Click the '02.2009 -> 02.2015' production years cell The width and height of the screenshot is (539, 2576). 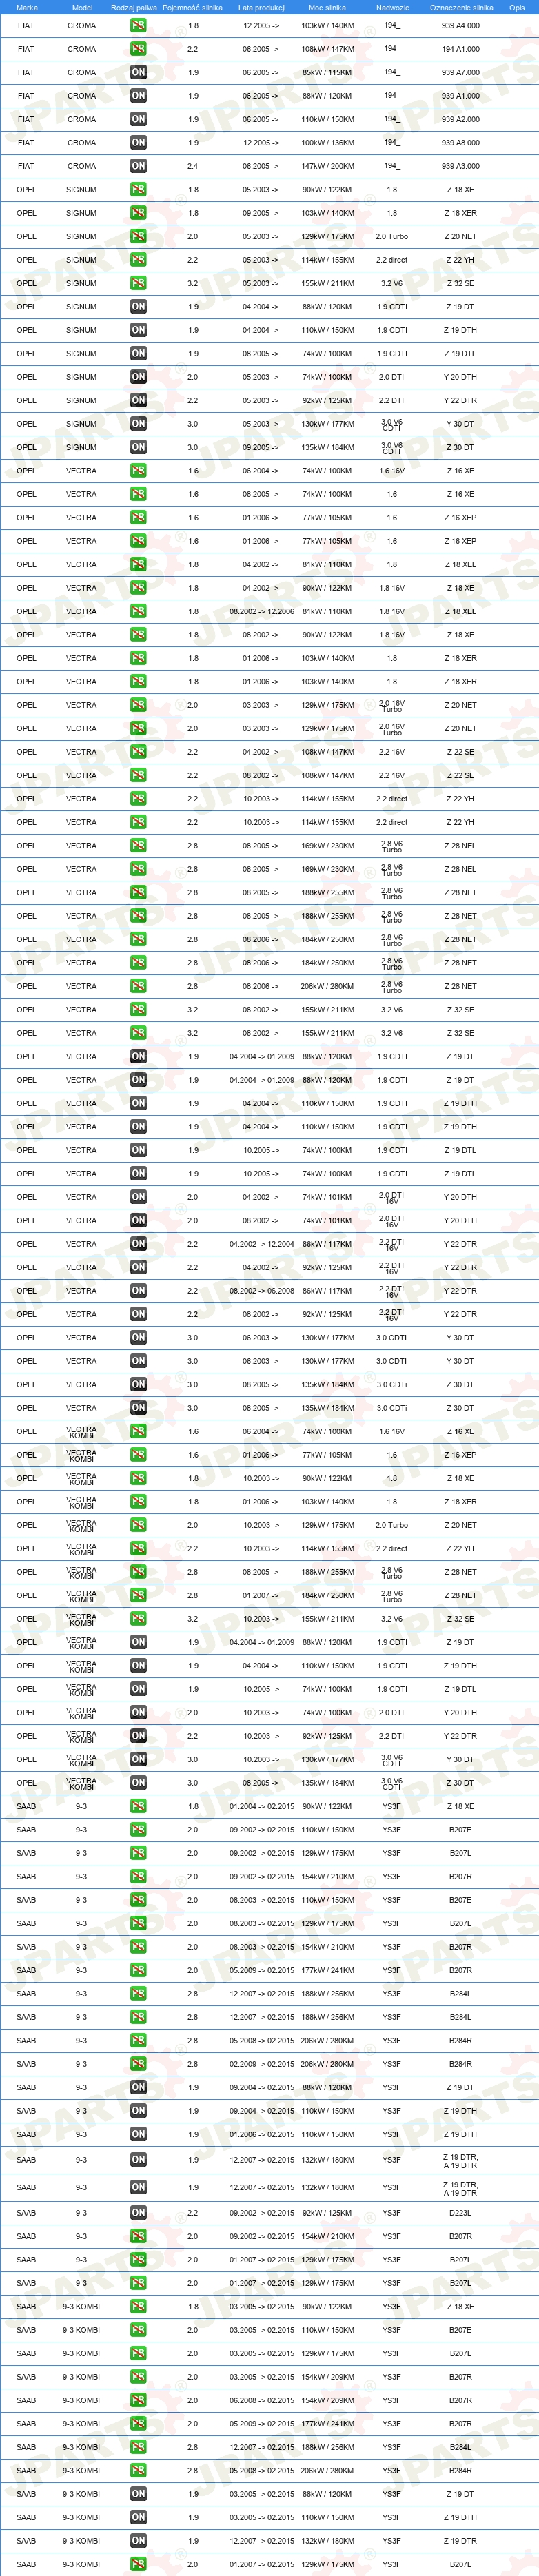[261, 2064]
